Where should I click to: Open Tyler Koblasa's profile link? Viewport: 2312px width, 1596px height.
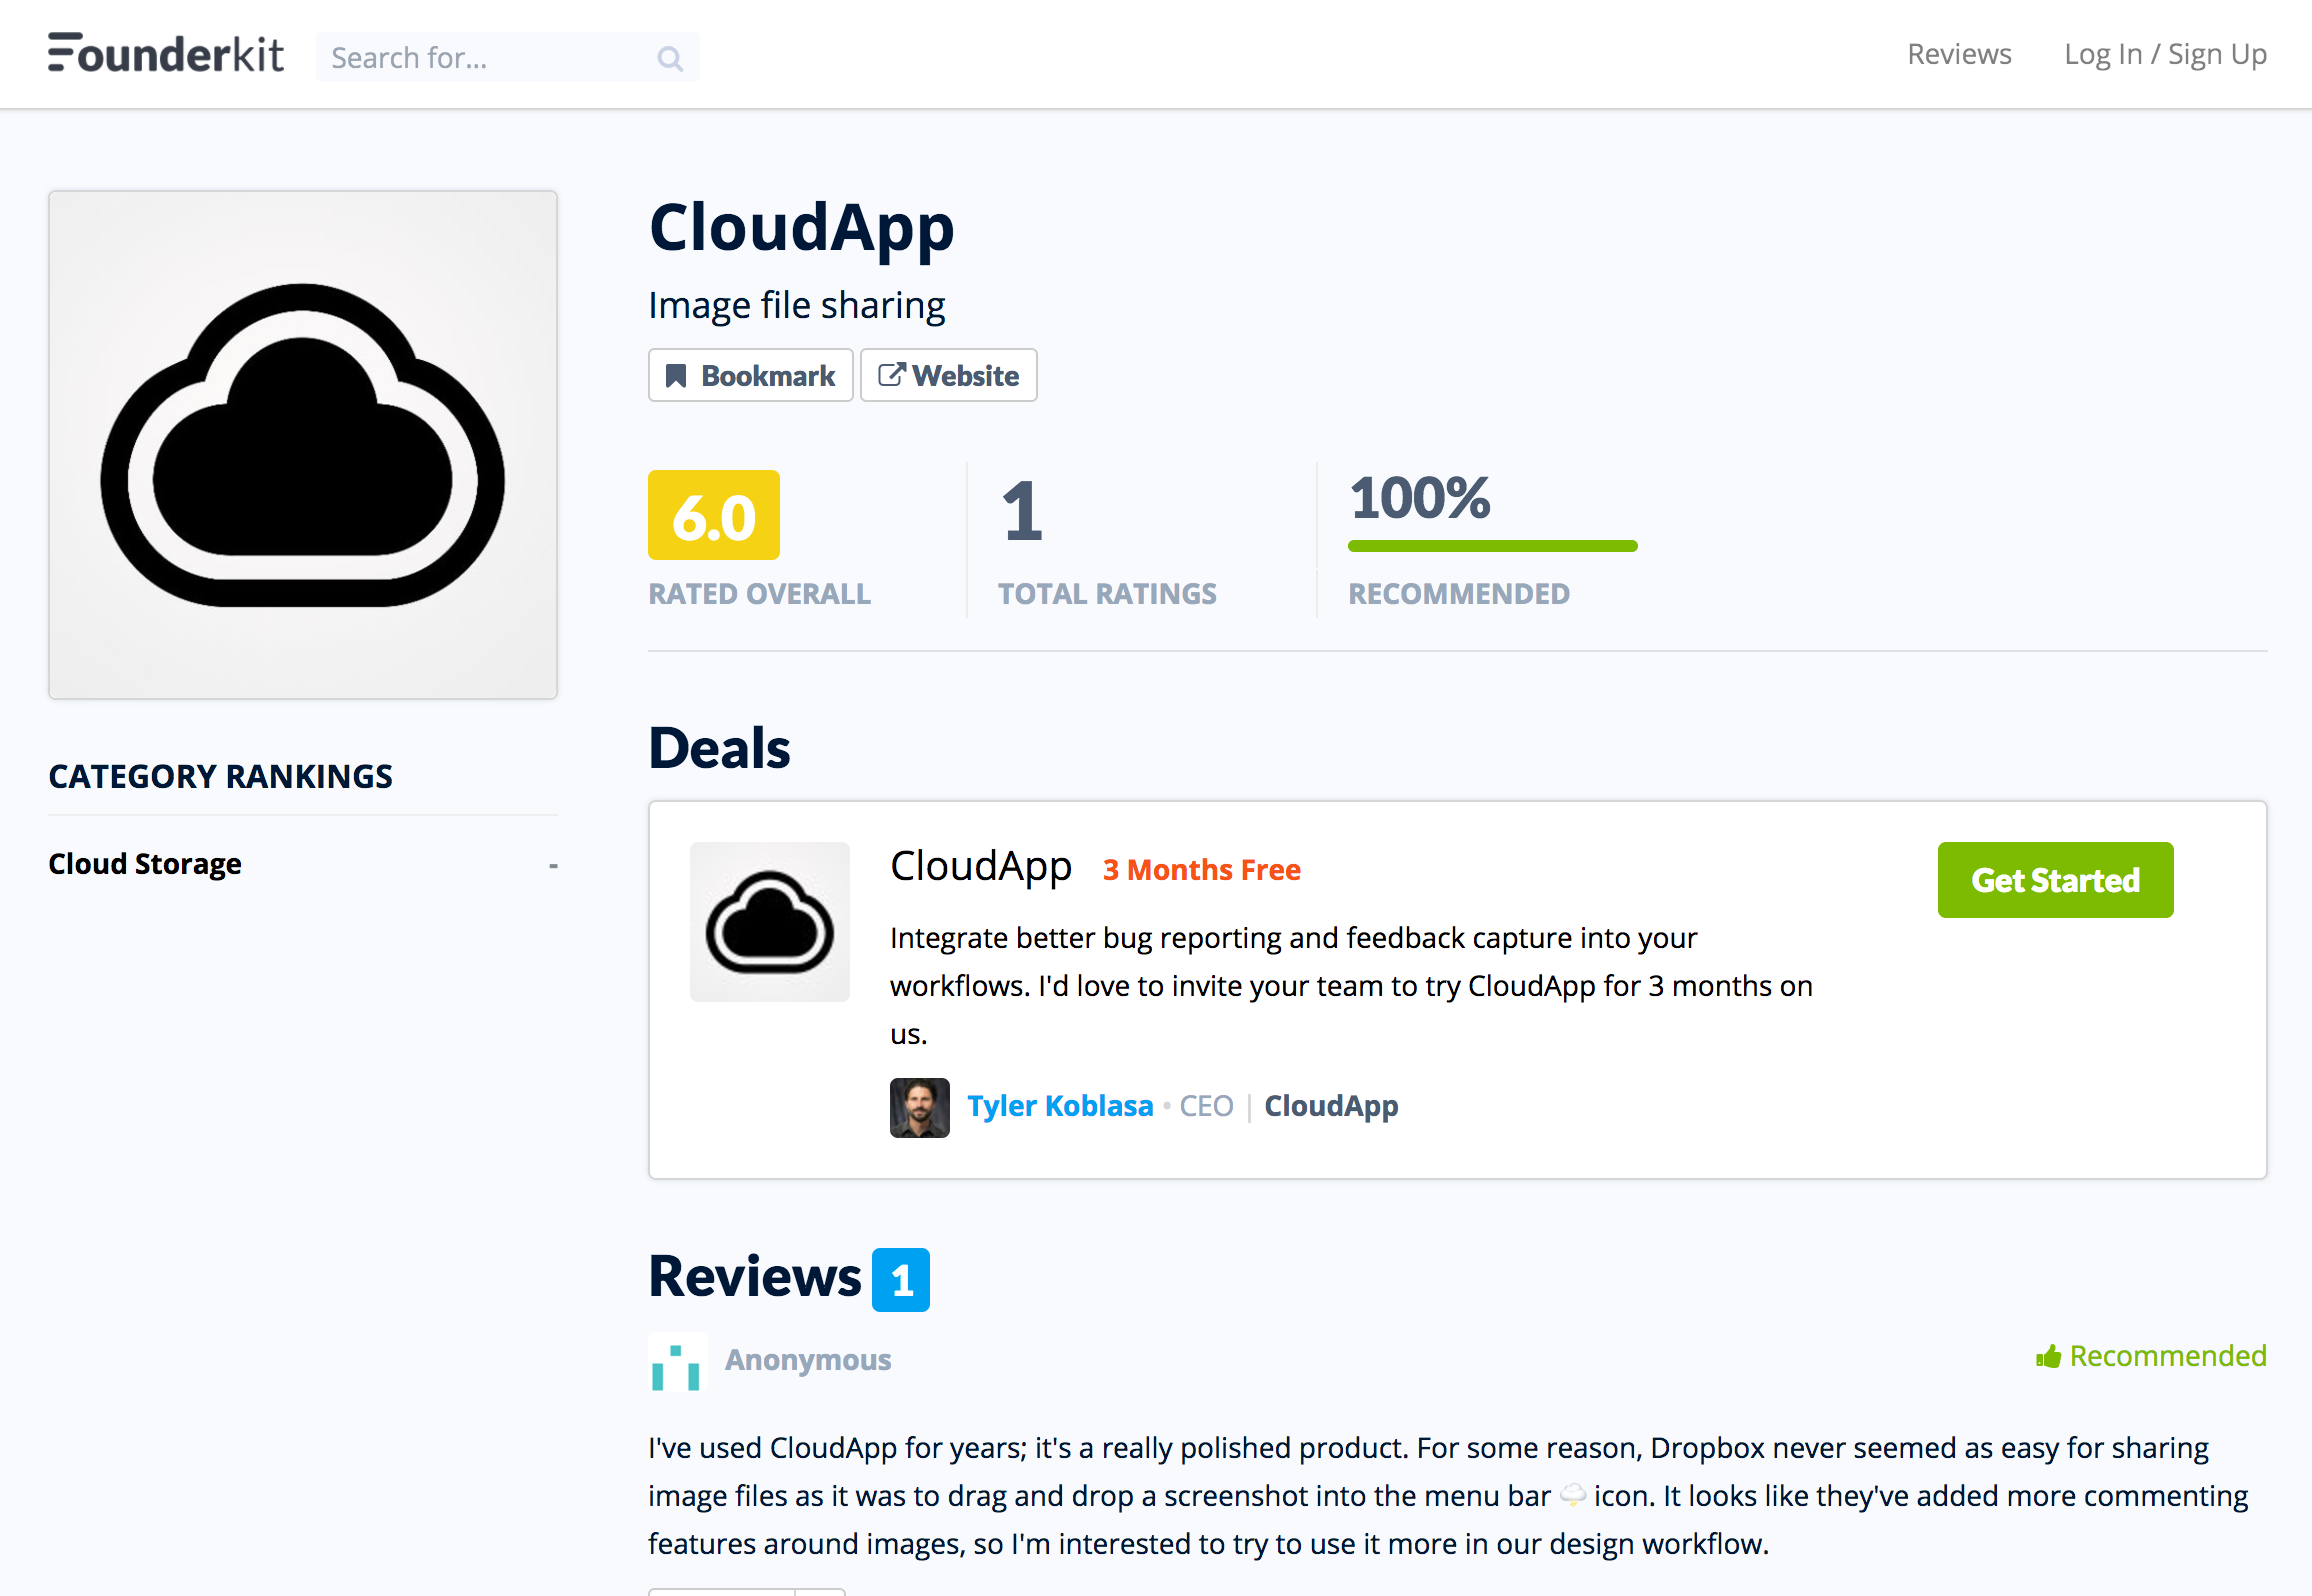click(x=1060, y=1106)
